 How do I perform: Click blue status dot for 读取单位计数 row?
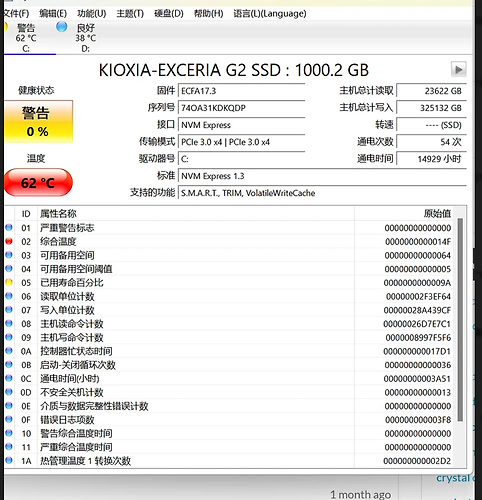(9, 296)
